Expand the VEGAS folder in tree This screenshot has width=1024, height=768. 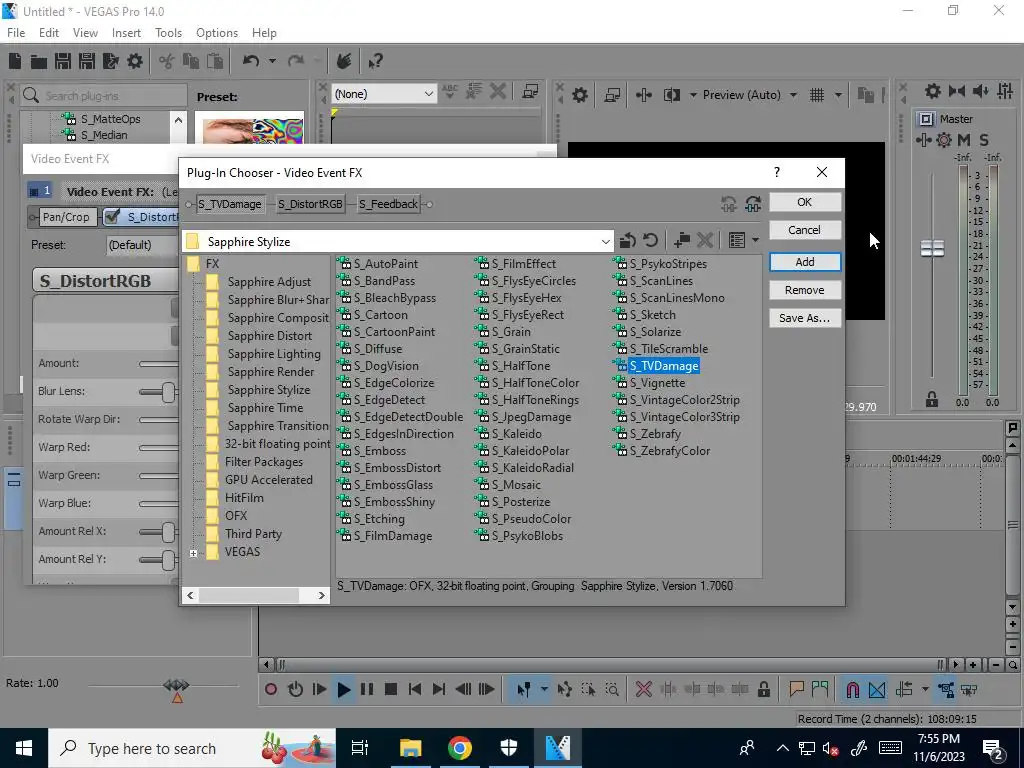[x=193, y=553]
